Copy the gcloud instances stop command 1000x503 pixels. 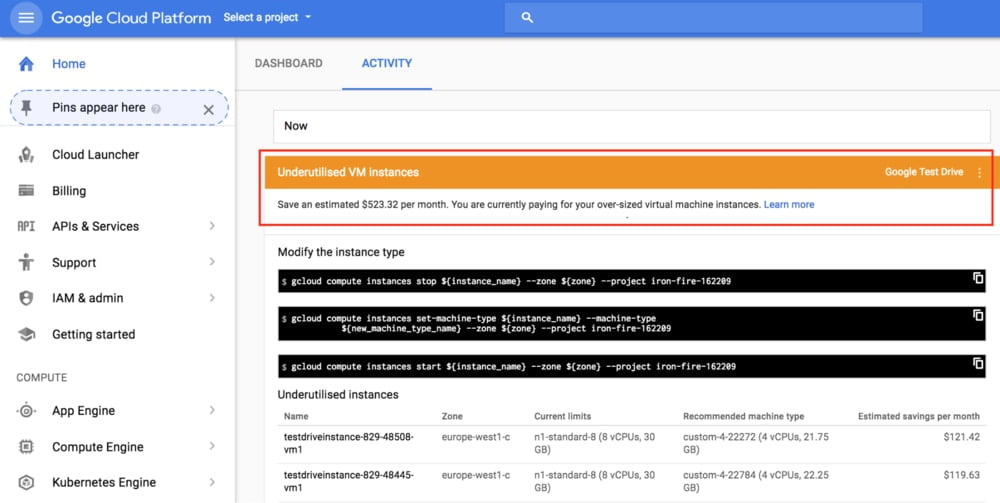point(978,278)
